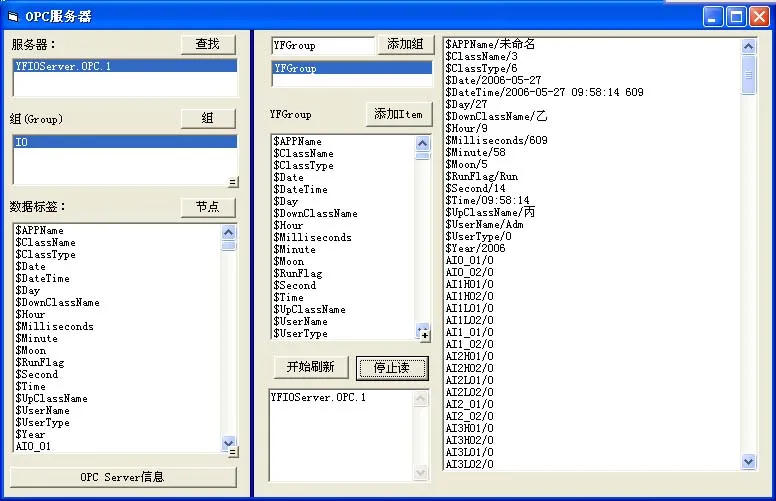Select YFGroup in added groups list

tap(352, 68)
